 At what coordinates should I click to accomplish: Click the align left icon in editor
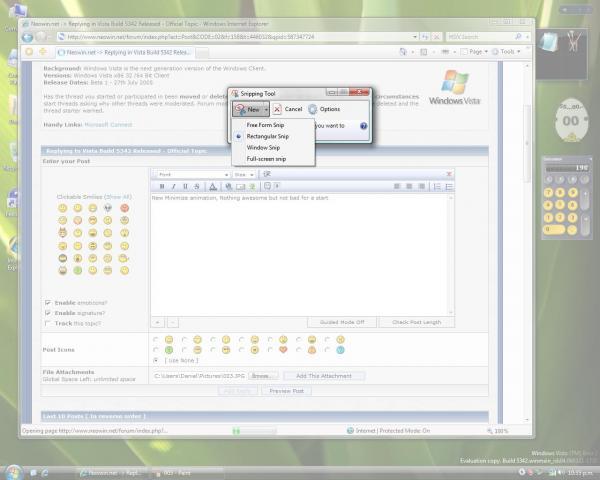pyautogui.click(x=397, y=186)
